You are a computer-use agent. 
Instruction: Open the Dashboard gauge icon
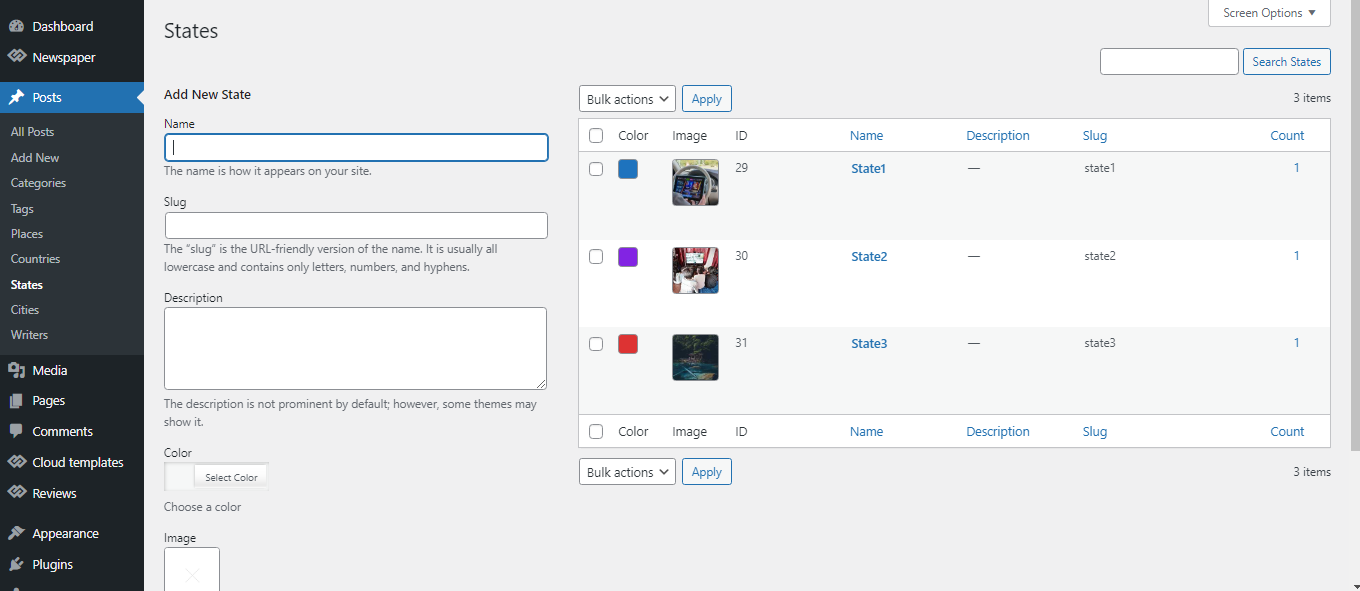click(16, 26)
